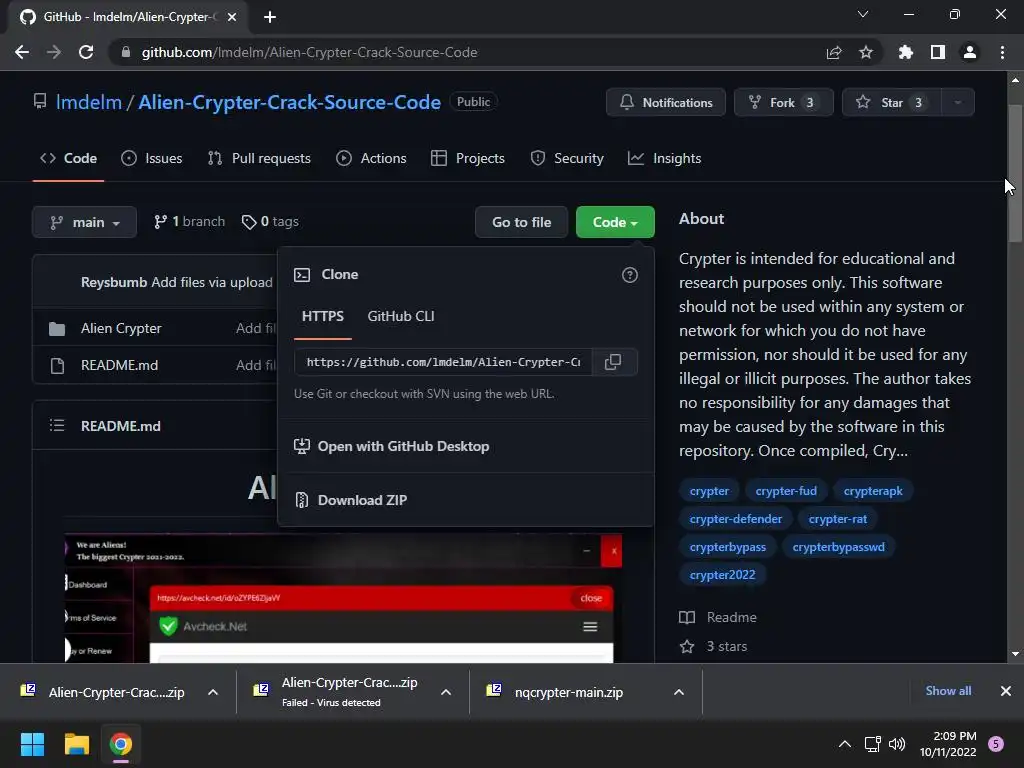Select the HTTPS clone tab
Viewport: 1024px width, 768px height.
pyautogui.click(x=323, y=316)
